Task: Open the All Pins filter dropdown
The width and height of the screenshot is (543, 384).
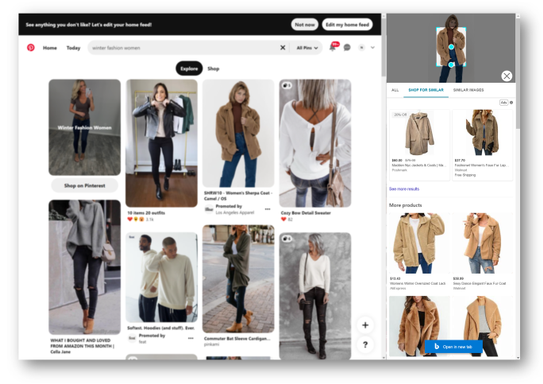Action: [307, 48]
